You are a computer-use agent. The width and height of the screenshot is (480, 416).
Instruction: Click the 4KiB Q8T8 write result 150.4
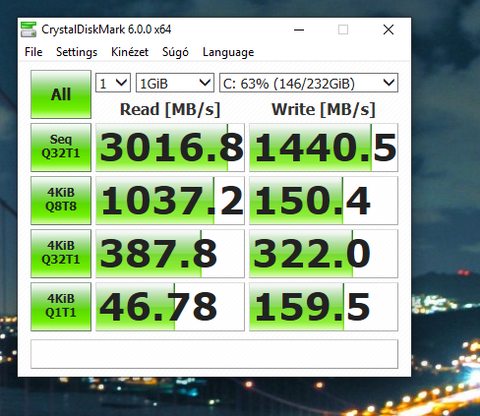pos(323,200)
